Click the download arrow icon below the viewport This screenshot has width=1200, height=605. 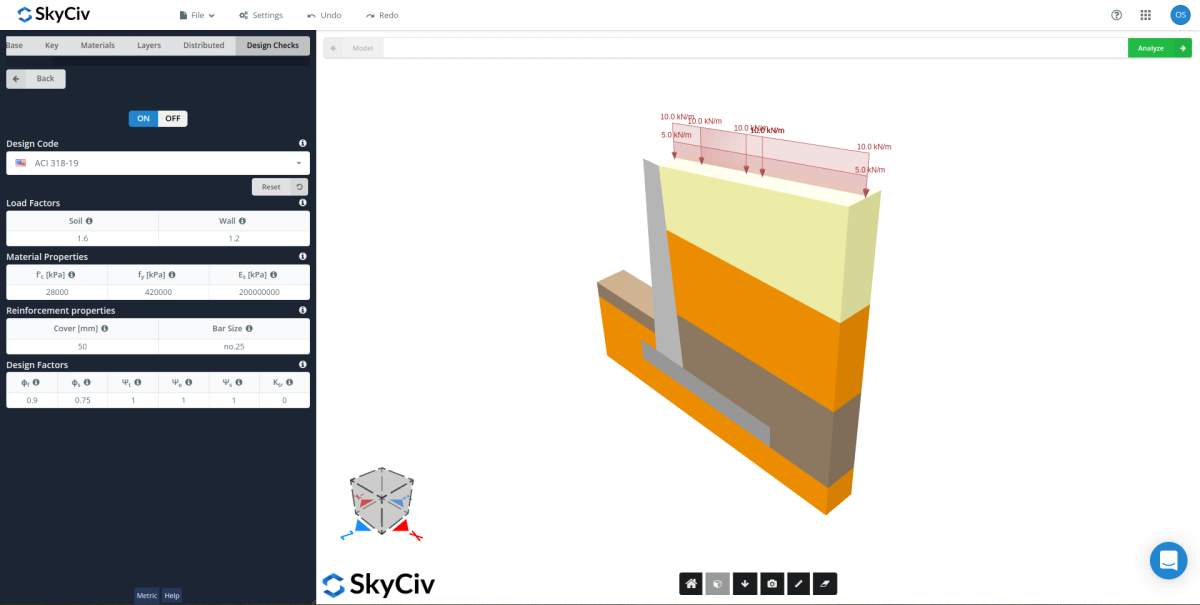744,583
